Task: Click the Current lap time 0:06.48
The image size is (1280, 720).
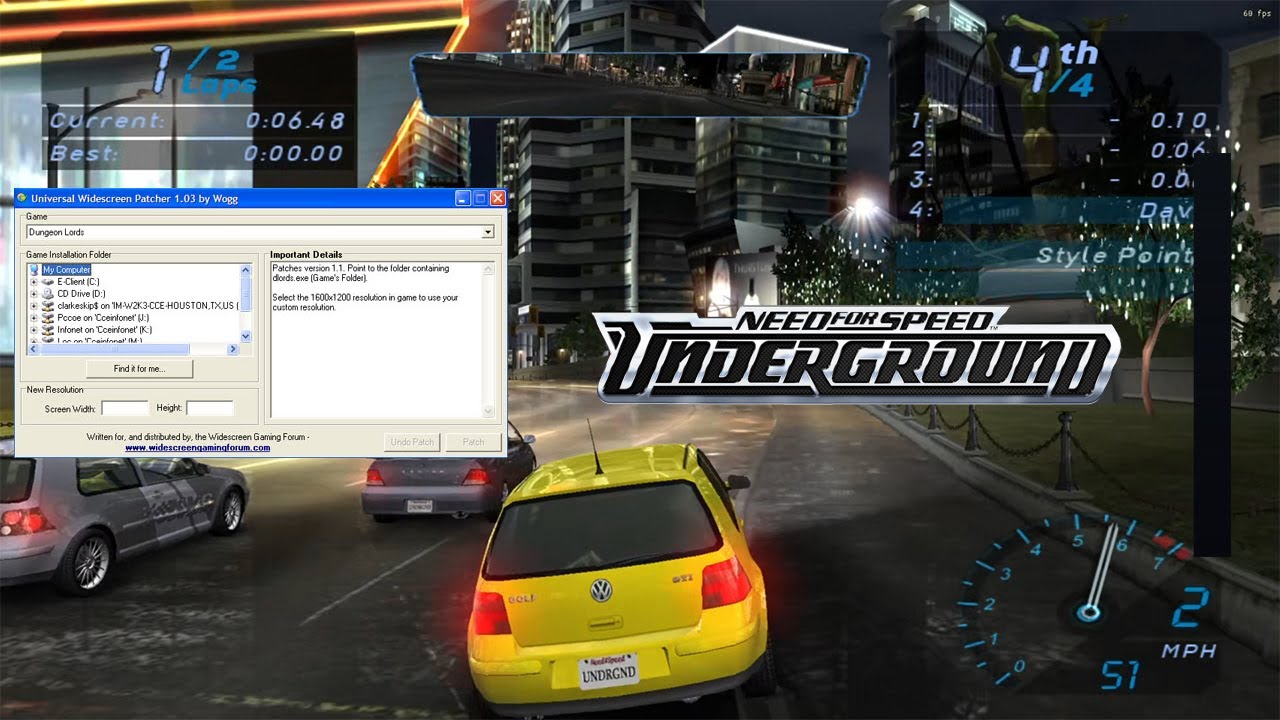Action: point(295,121)
